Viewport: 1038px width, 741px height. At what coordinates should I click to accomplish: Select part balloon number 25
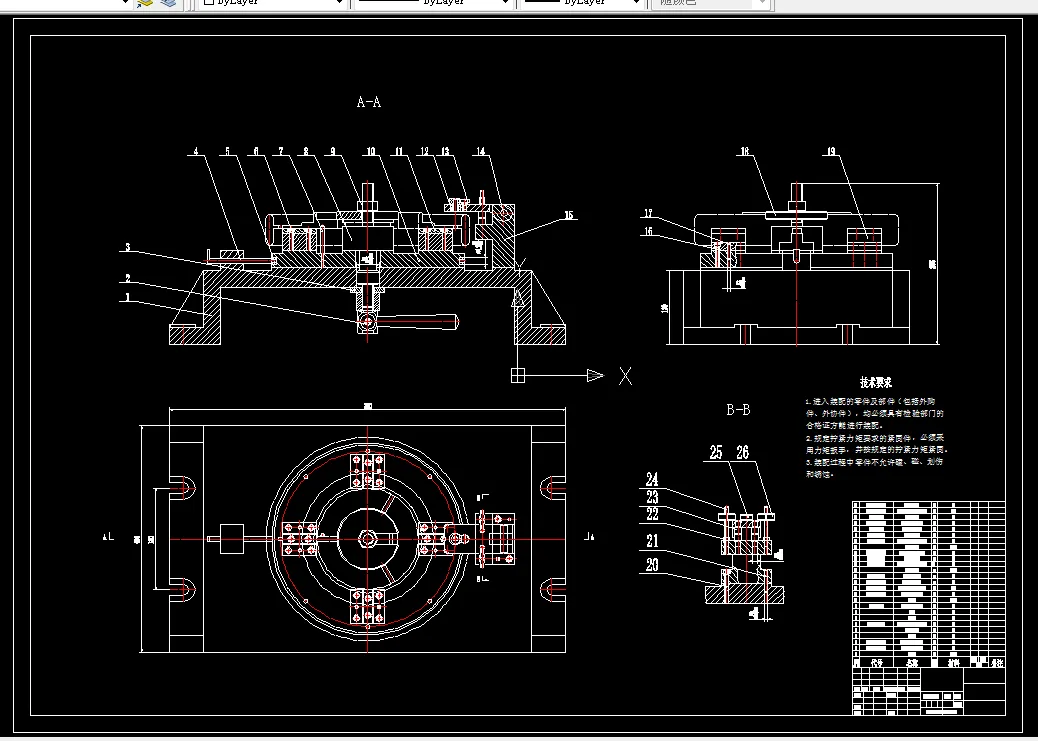(x=716, y=452)
